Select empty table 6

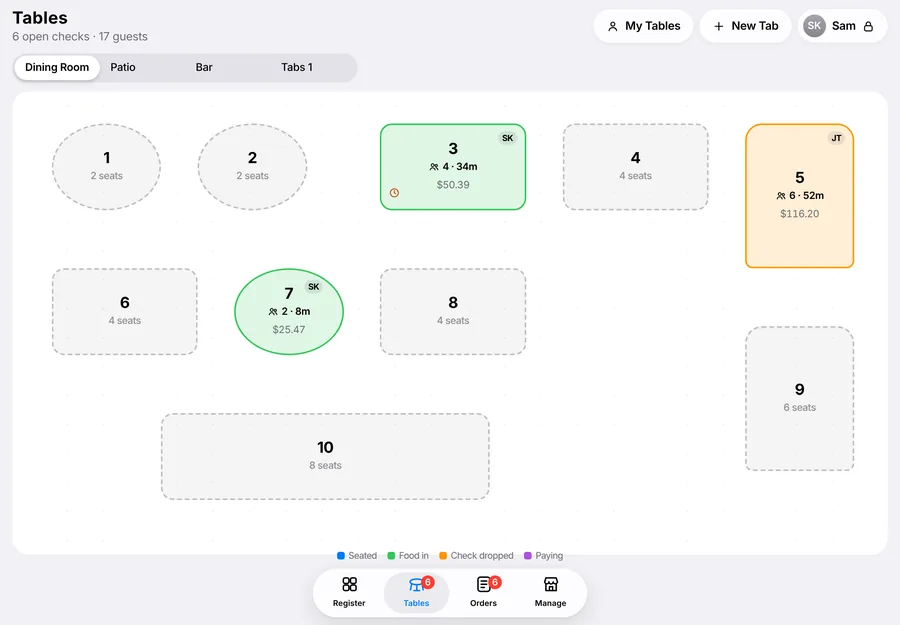(125, 312)
